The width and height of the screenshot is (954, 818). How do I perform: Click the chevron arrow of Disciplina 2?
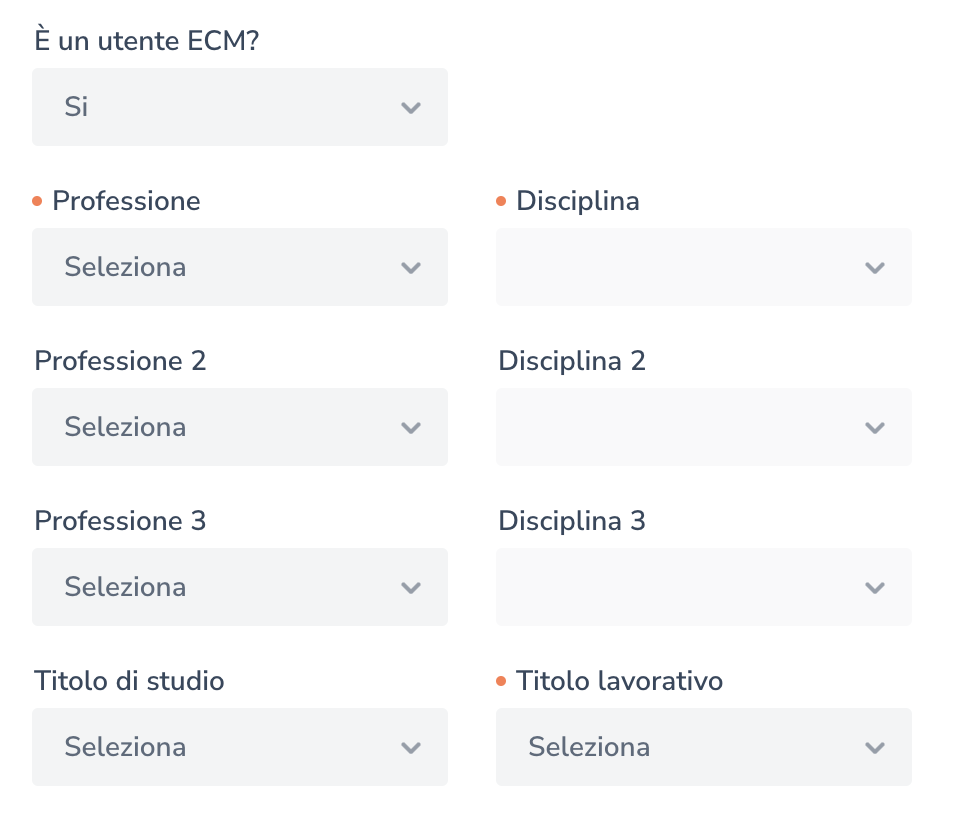tap(874, 428)
